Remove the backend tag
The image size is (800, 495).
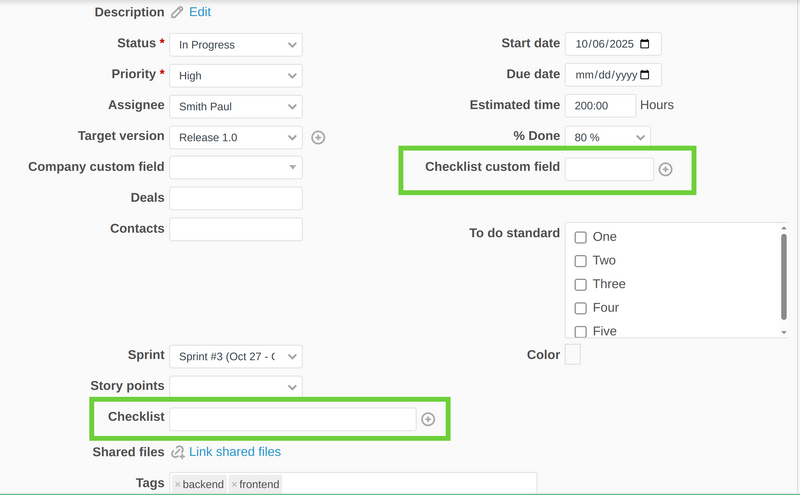pyautogui.click(x=178, y=485)
